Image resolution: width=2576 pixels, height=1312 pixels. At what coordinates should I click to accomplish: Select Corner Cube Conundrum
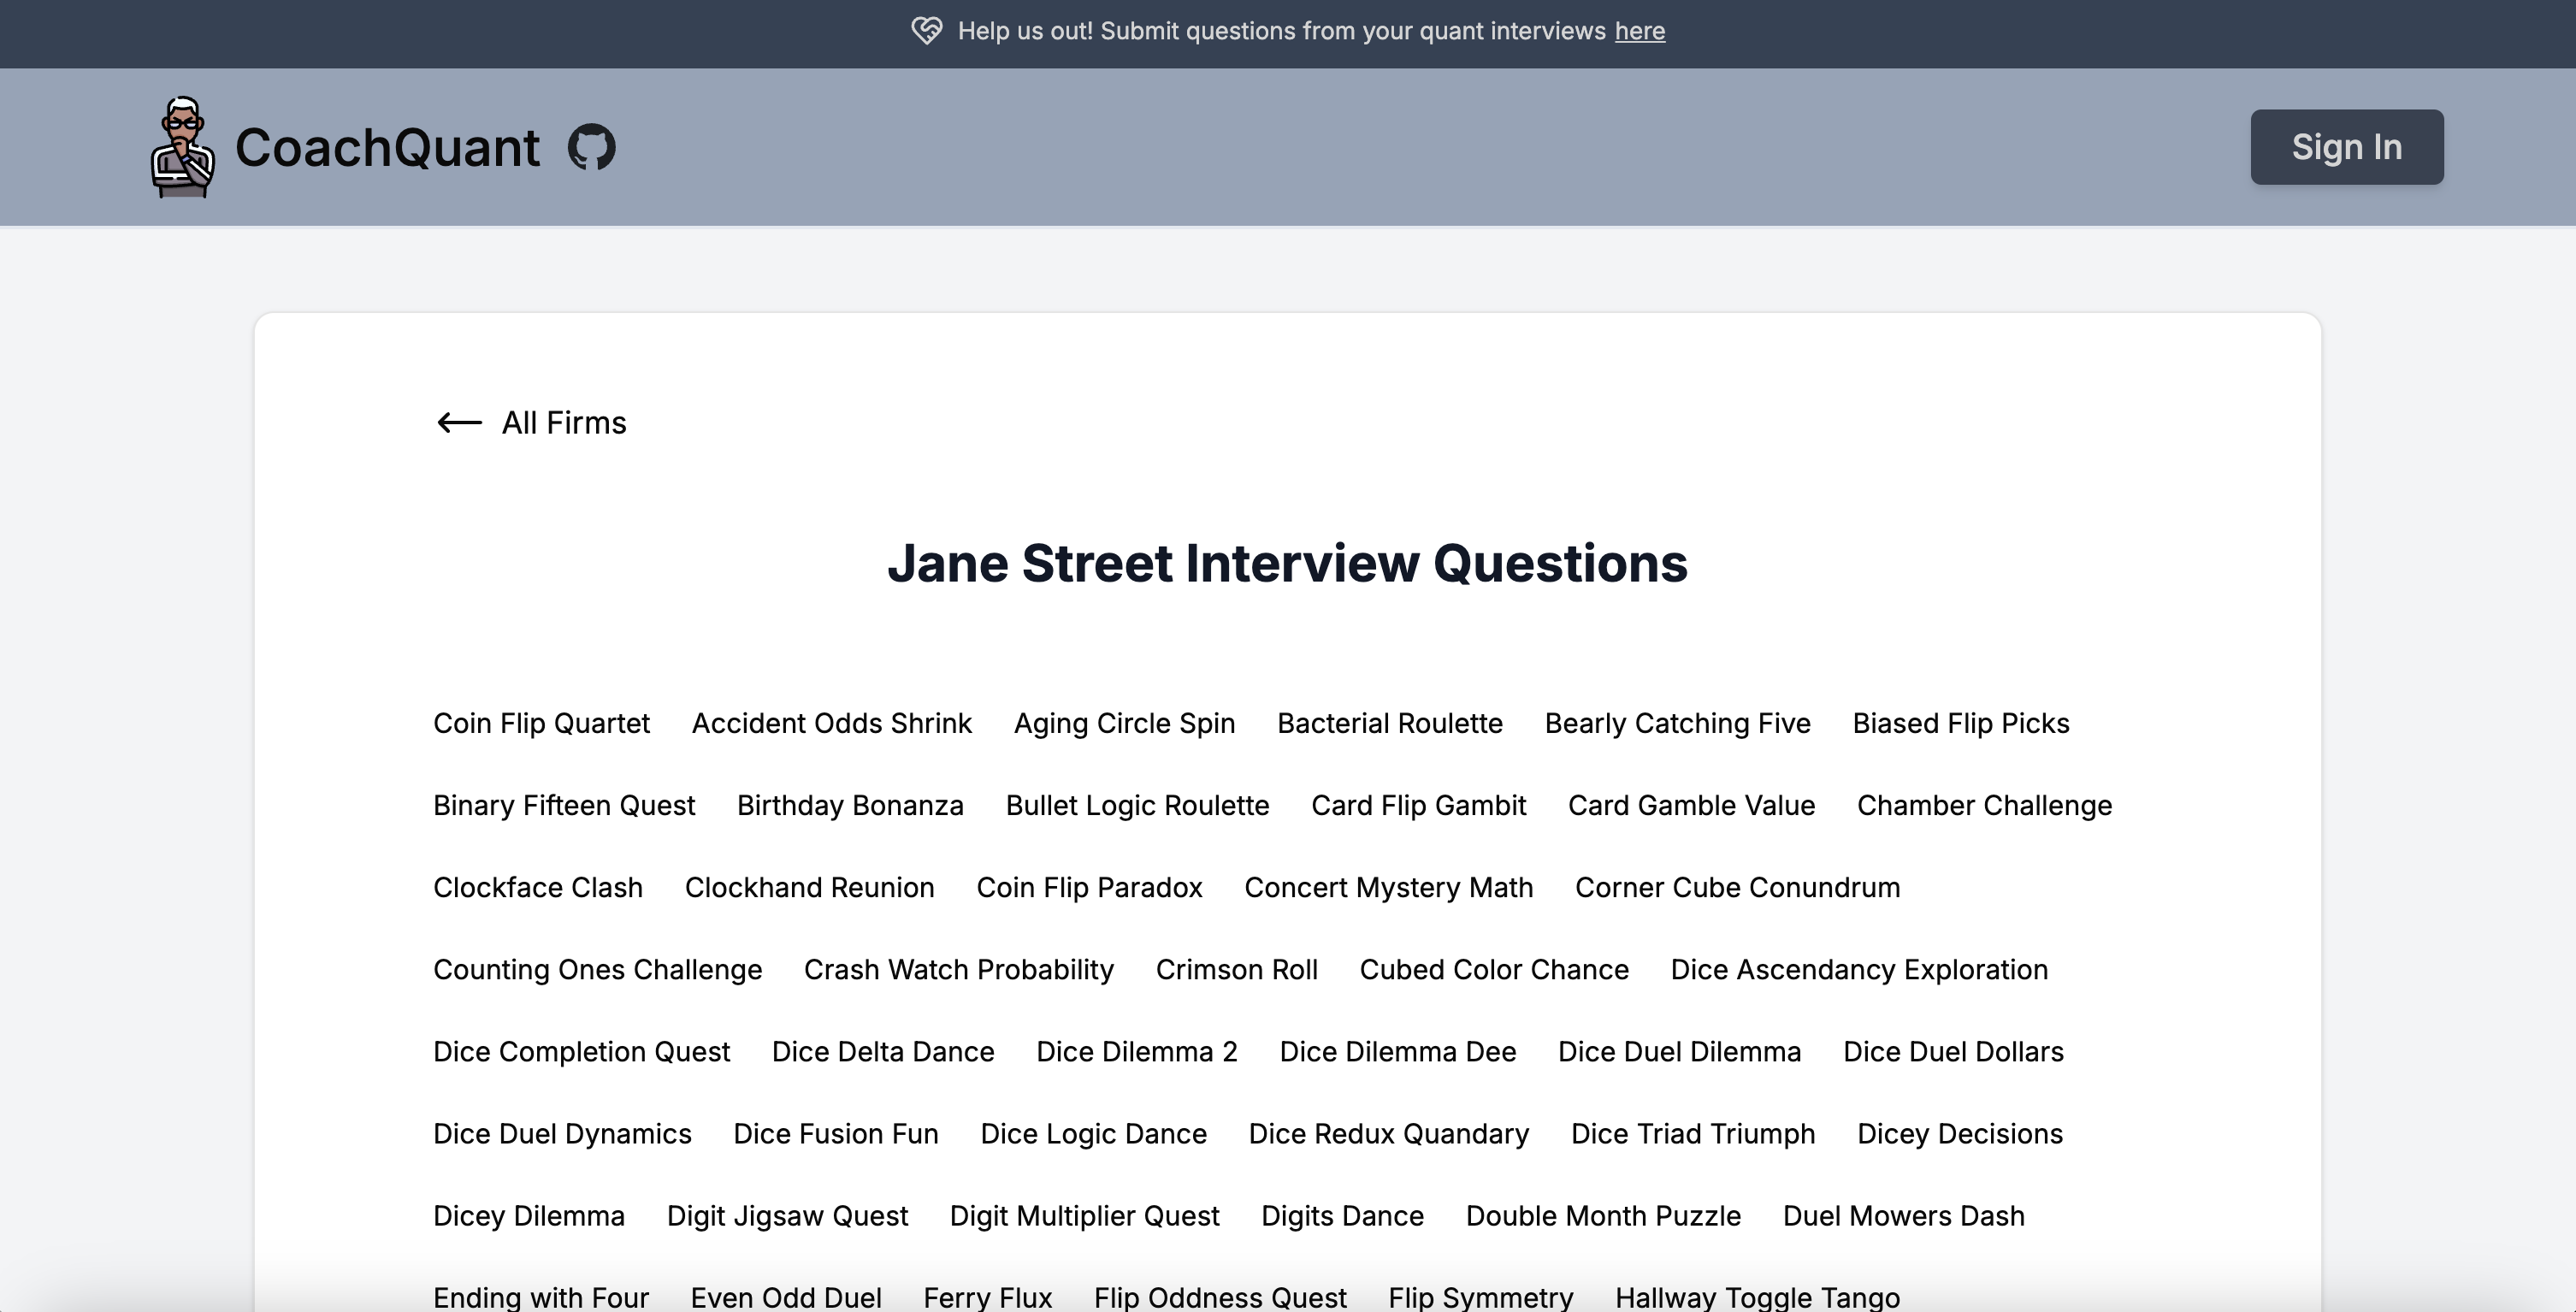click(x=1737, y=887)
